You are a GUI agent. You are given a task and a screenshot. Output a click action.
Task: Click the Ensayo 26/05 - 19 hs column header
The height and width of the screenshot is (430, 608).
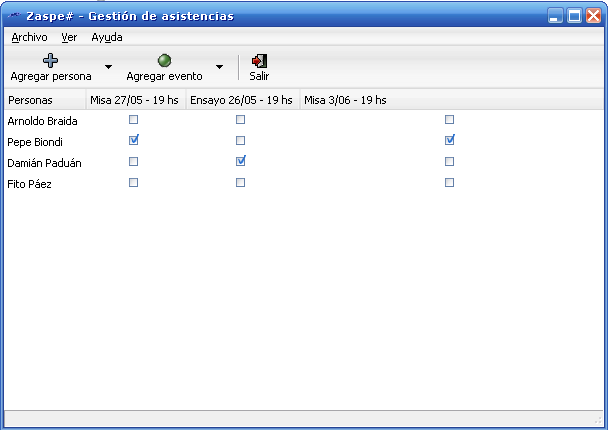tap(241, 100)
